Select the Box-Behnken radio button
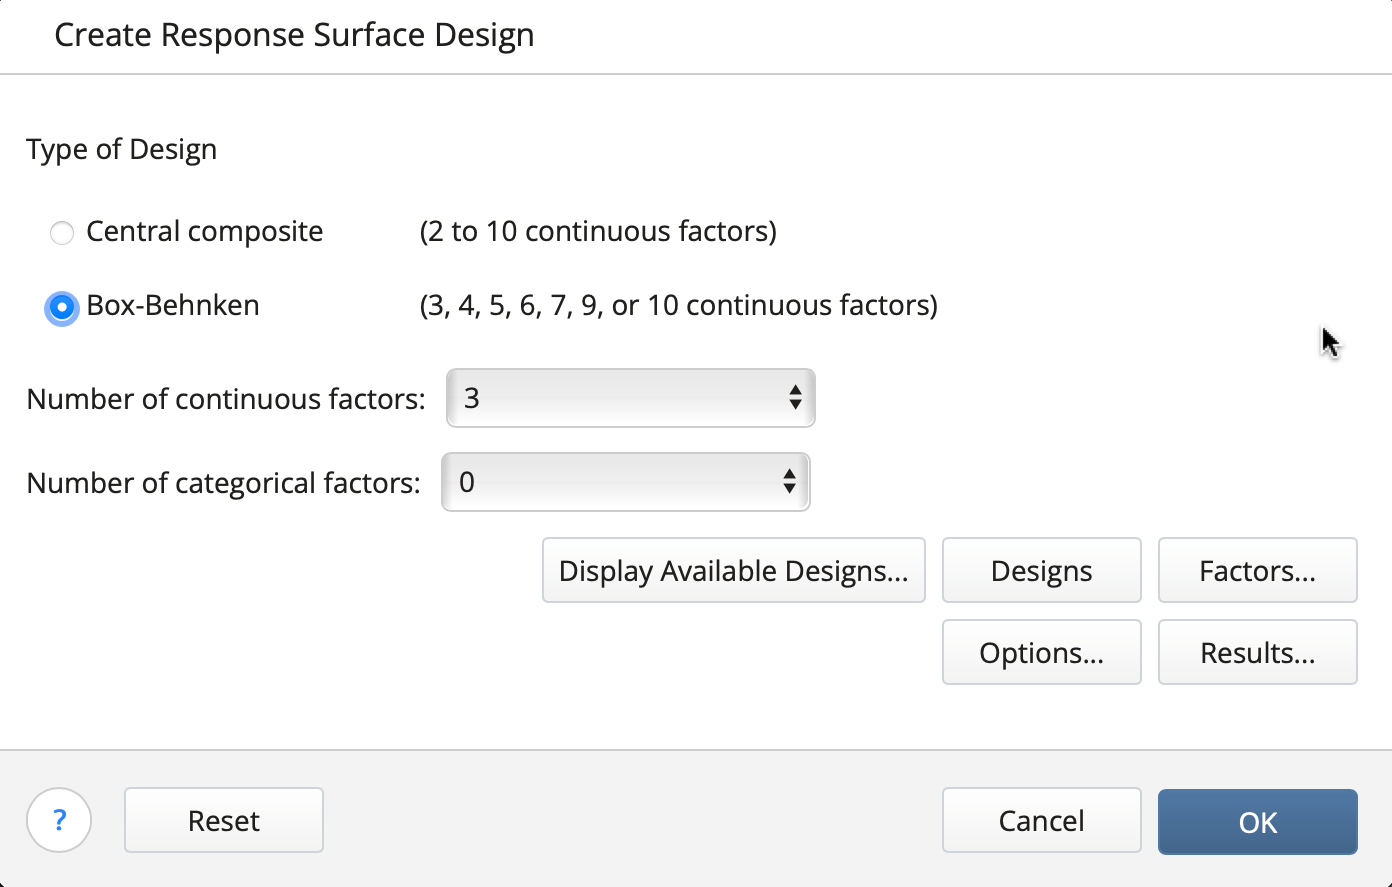The width and height of the screenshot is (1392, 887). (x=61, y=307)
